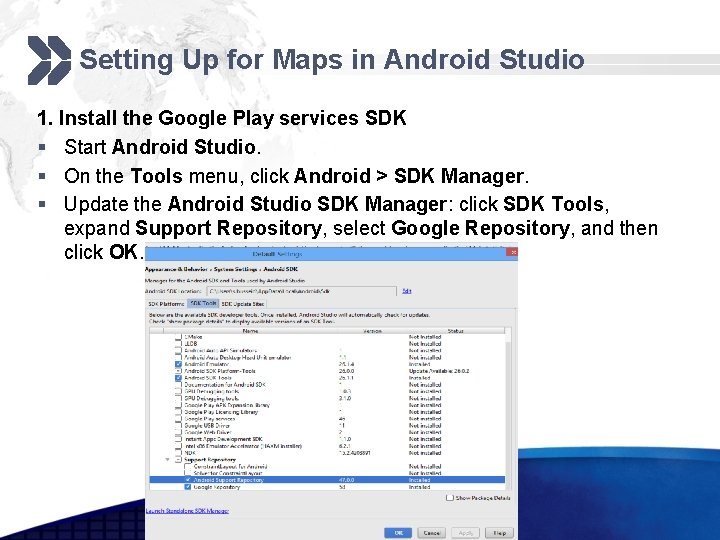Check Intel x86 Emulator Accelerator (HAXM)
This screenshot has height=540, width=720.
click(178, 446)
